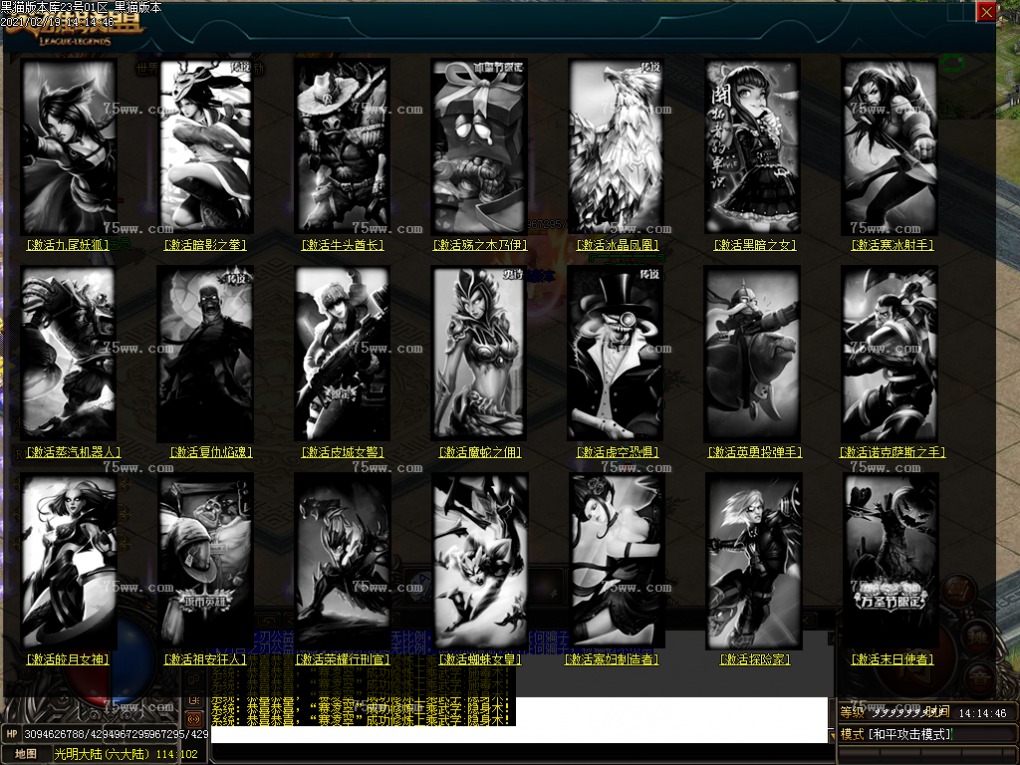Select the 寒冰射手 archer portrait card
1020x765 pixels.
pyautogui.click(x=890, y=147)
